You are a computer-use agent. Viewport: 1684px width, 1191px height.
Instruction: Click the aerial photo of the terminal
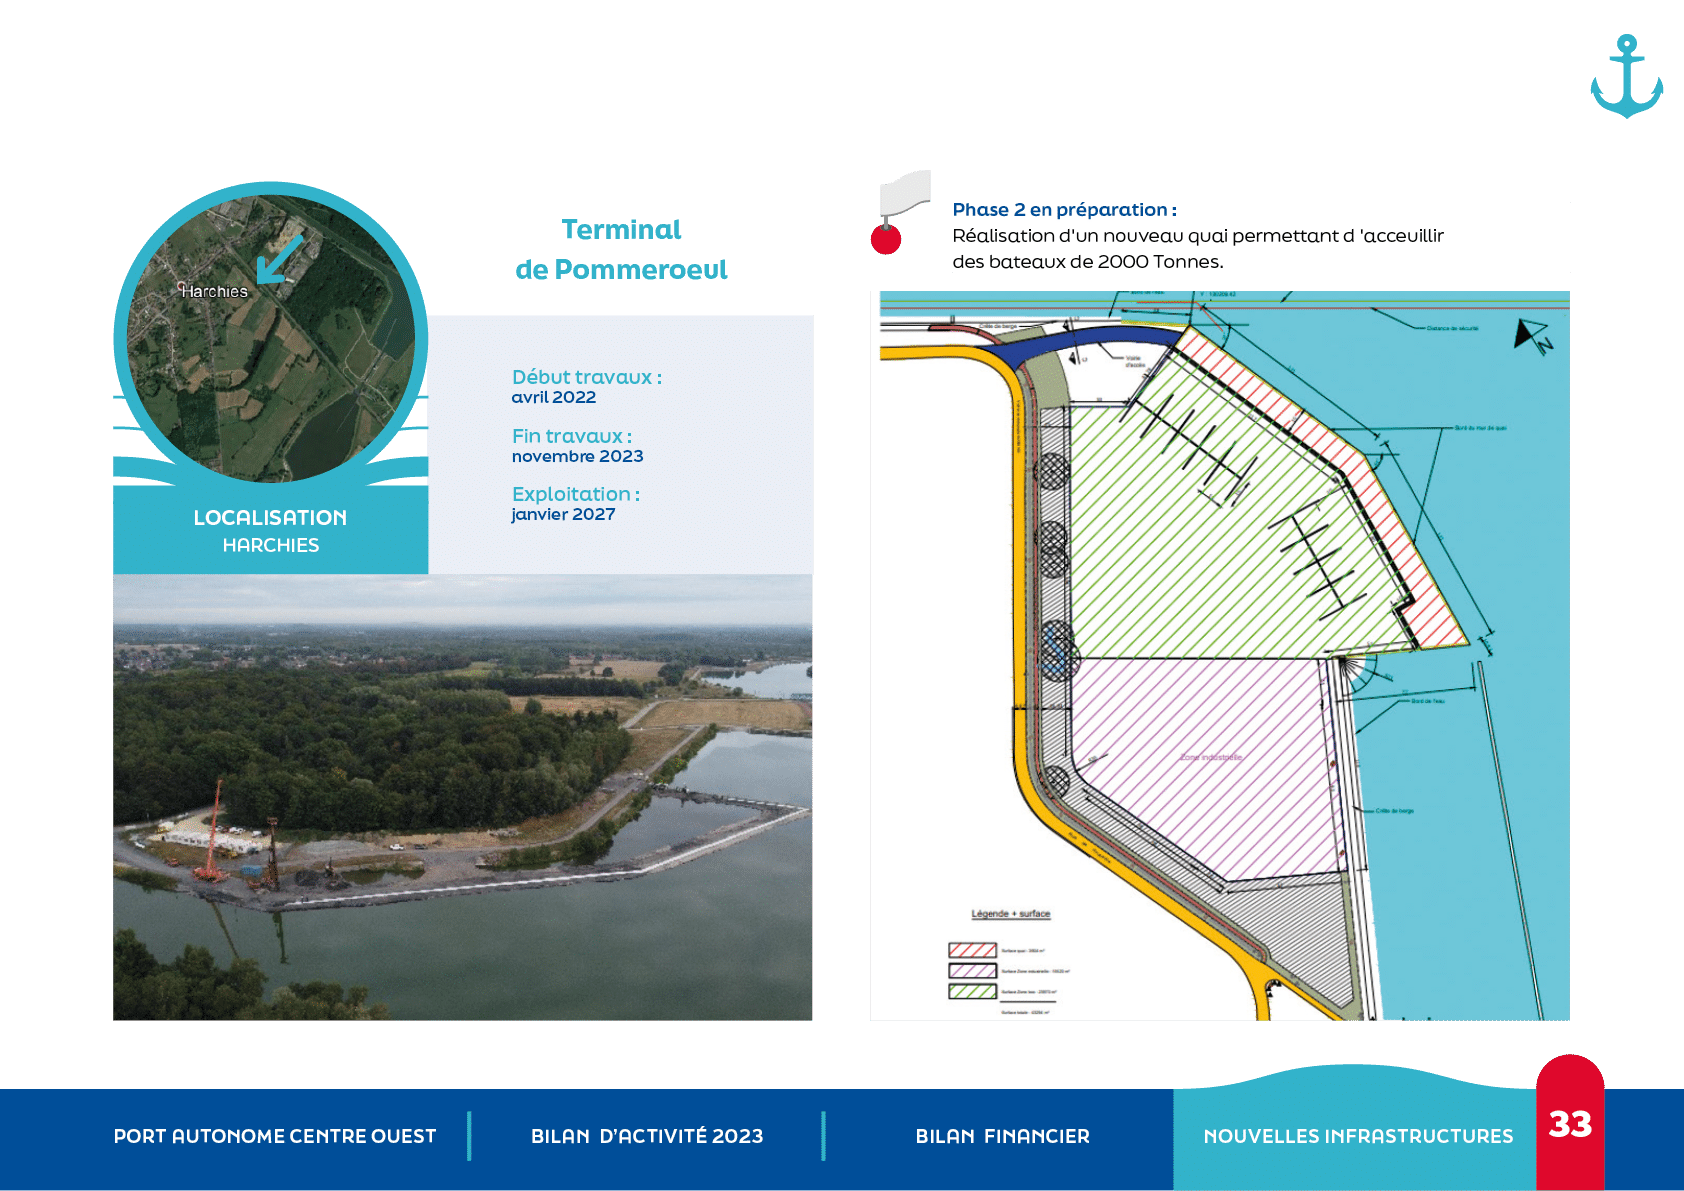pyautogui.click(x=462, y=797)
